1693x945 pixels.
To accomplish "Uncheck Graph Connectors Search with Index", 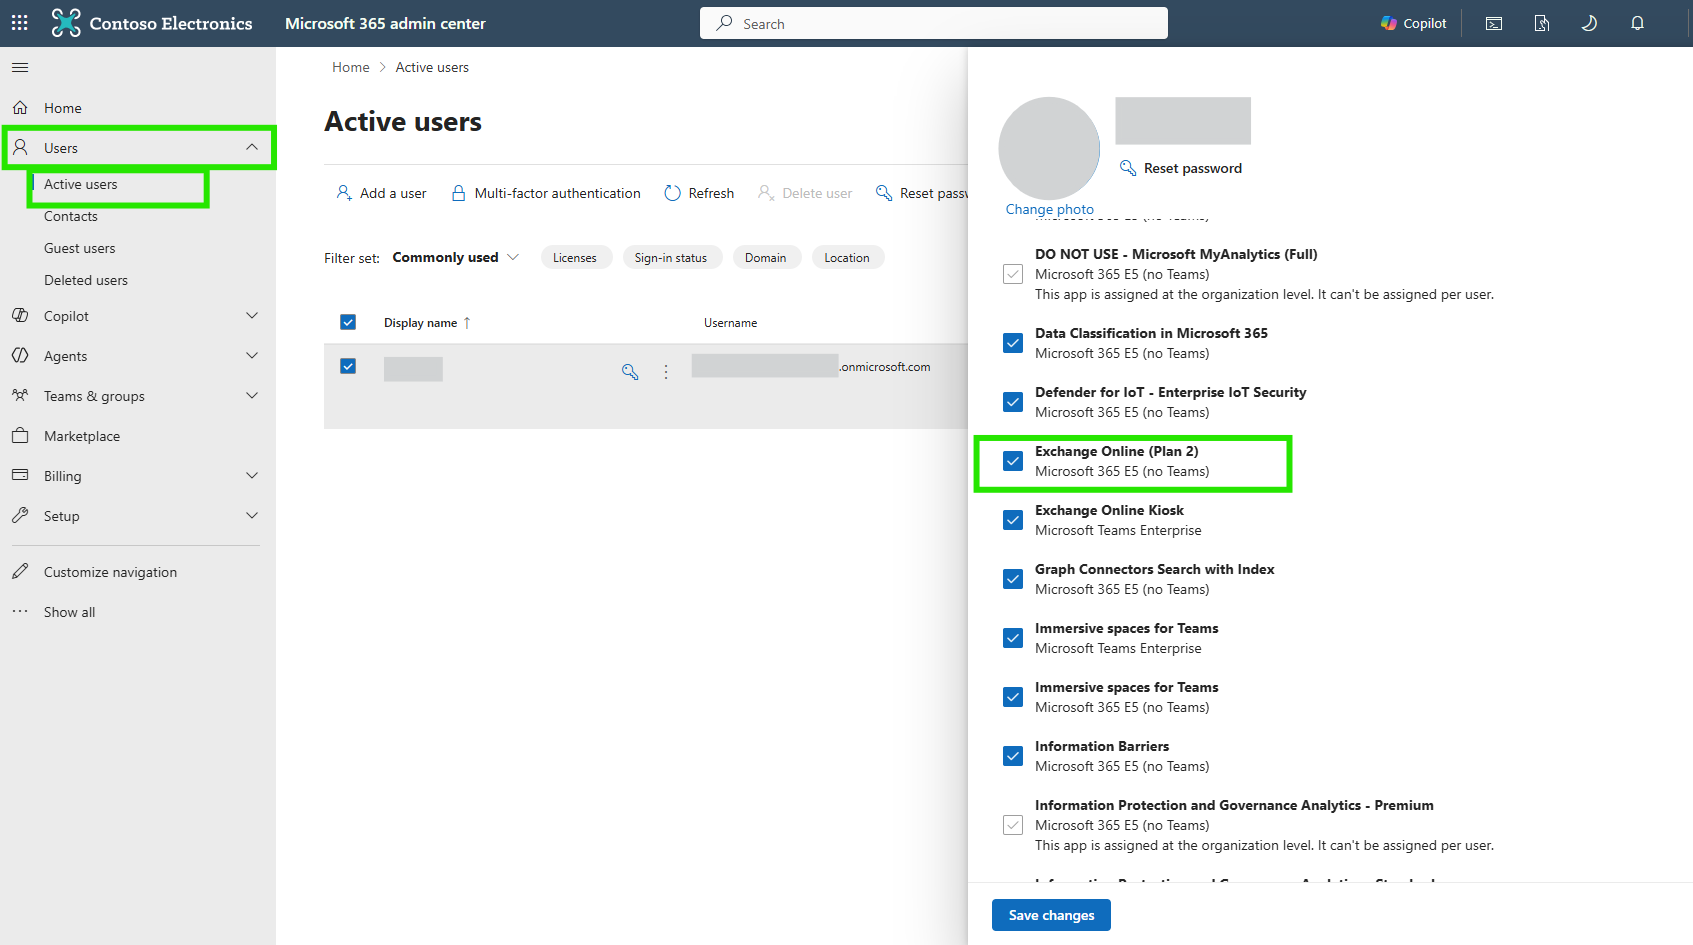I will coord(1013,579).
